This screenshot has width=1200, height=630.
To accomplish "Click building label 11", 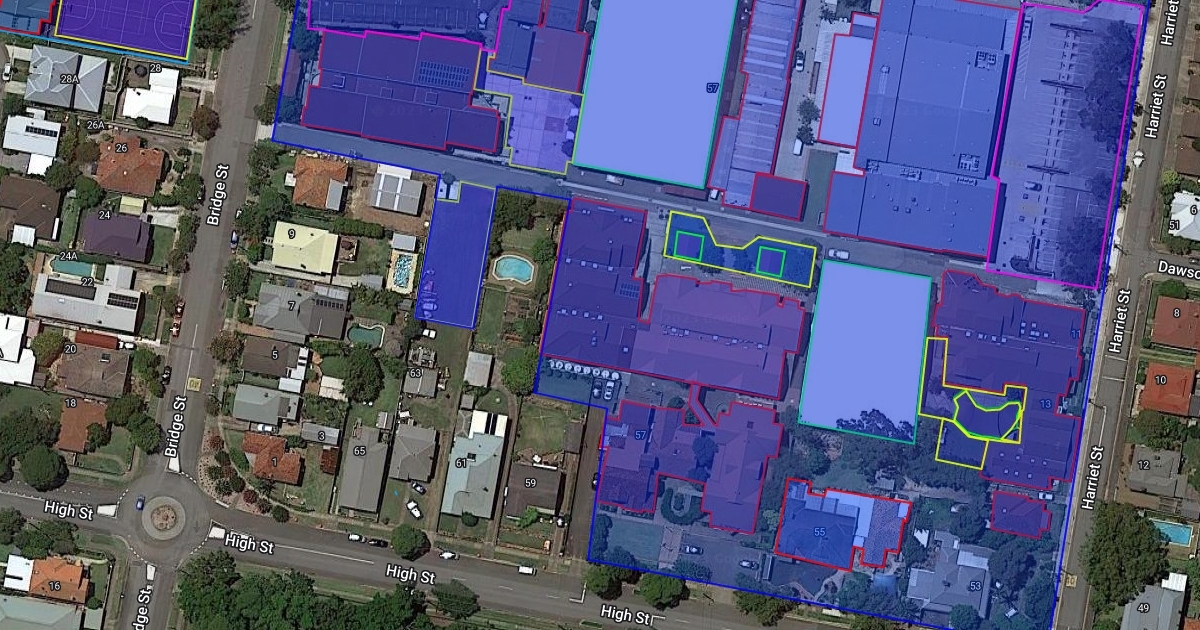I will pyautogui.click(x=1076, y=333).
